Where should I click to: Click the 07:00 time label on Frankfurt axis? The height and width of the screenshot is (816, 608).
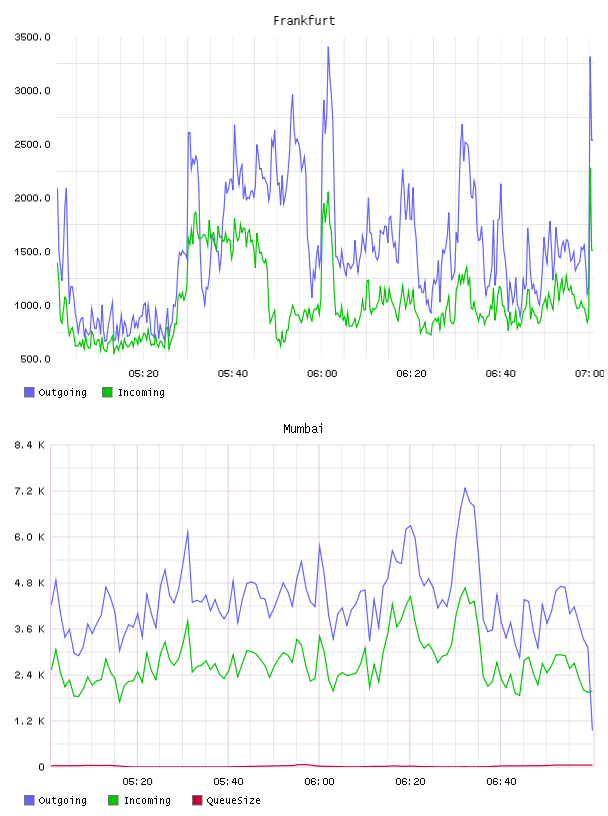tap(590, 374)
